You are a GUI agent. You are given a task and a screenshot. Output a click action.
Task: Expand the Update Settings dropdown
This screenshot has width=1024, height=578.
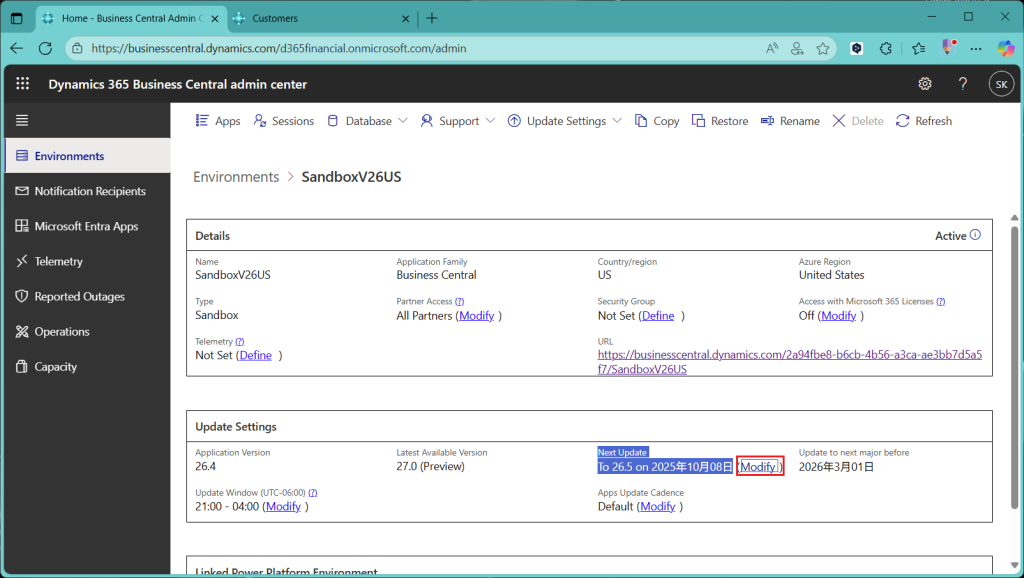pyautogui.click(x=565, y=121)
